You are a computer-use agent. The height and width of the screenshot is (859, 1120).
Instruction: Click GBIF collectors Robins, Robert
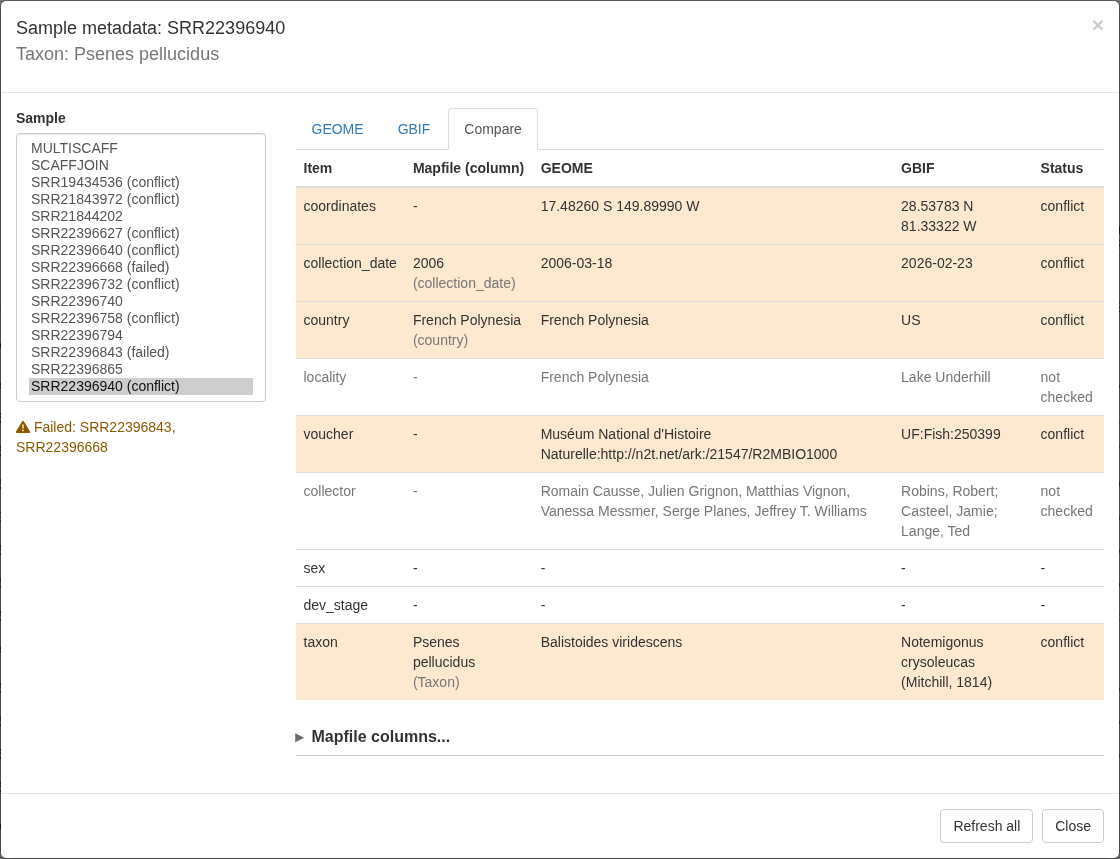[949, 511]
